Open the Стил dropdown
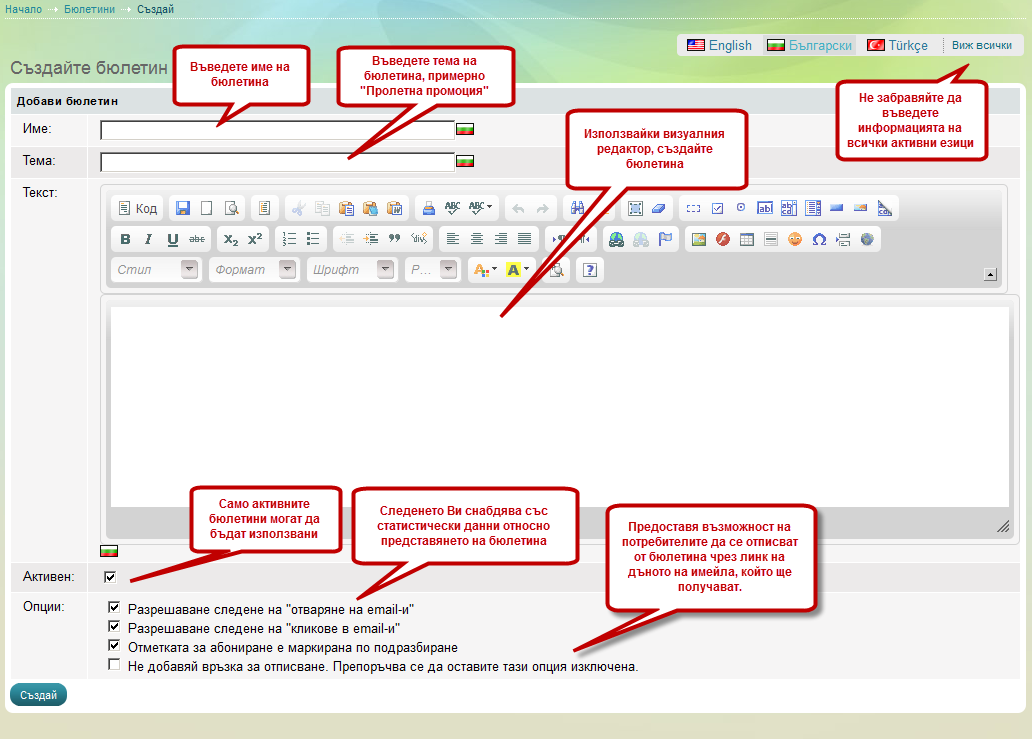 coord(155,269)
